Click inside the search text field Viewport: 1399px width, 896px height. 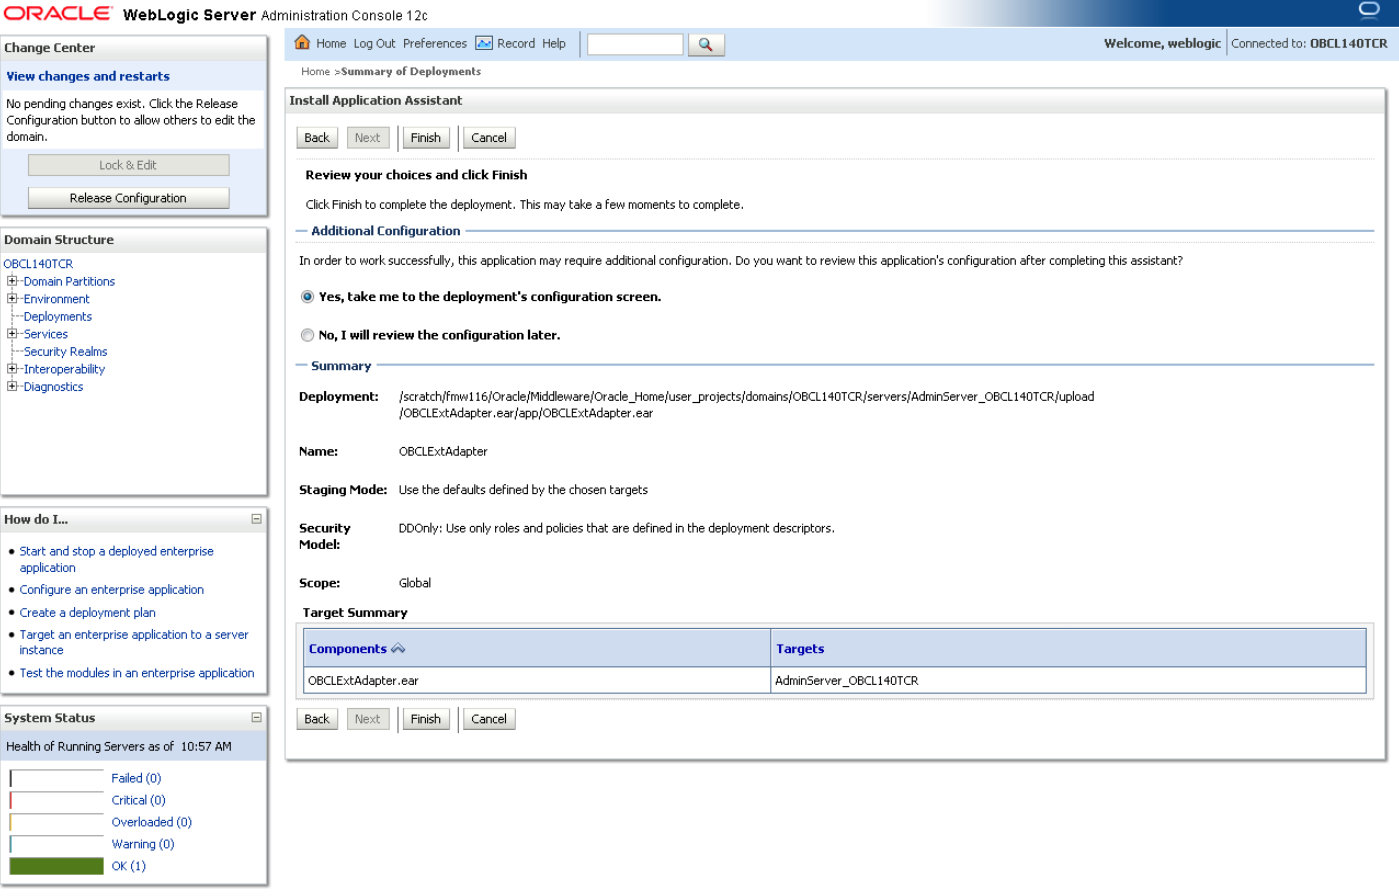tap(635, 43)
